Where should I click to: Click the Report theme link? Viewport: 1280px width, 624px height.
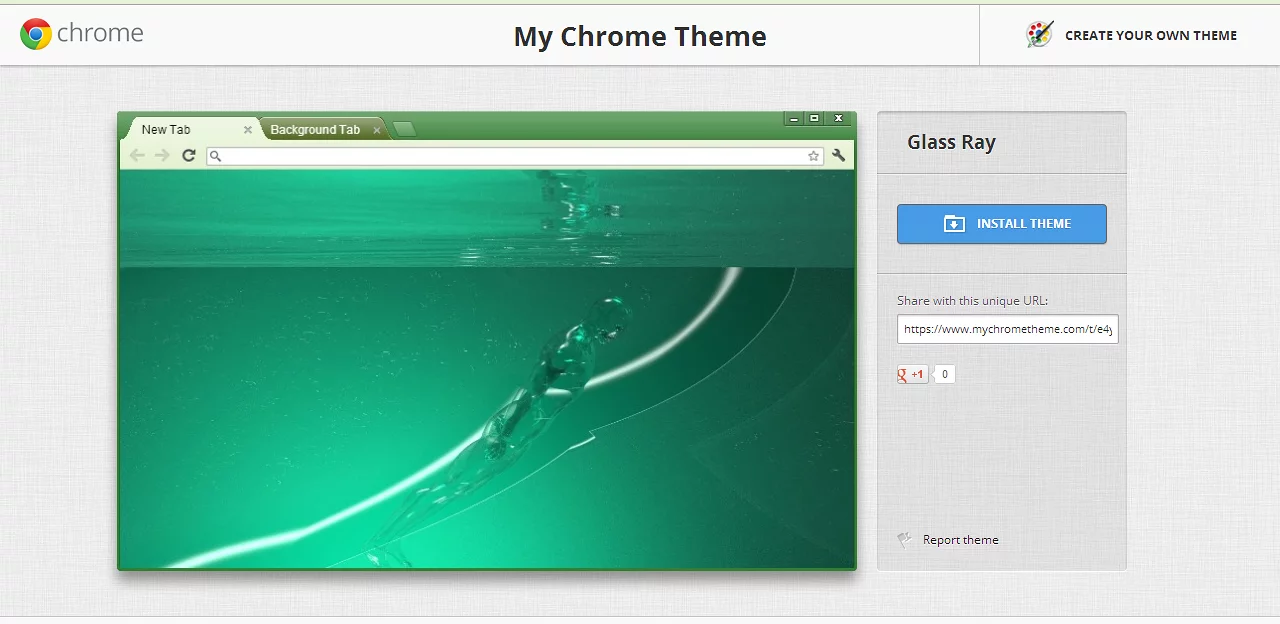tap(960, 540)
